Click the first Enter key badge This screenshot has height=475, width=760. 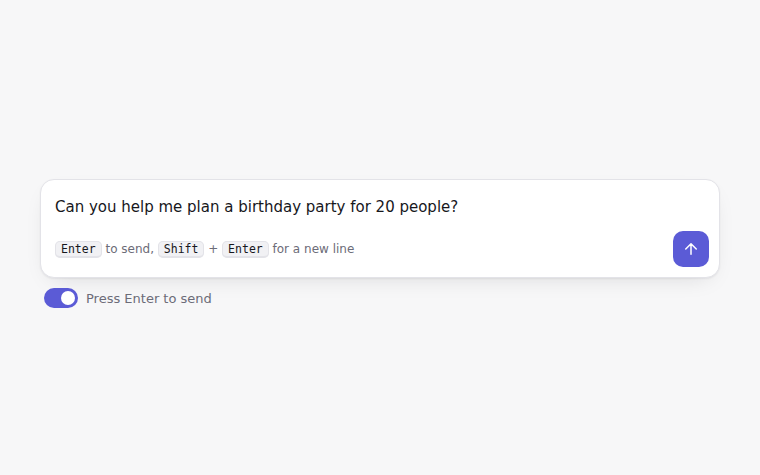point(78,249)
